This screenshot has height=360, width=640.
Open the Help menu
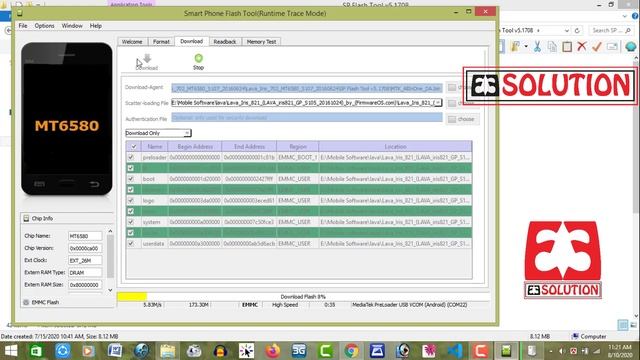pos(96,26)
